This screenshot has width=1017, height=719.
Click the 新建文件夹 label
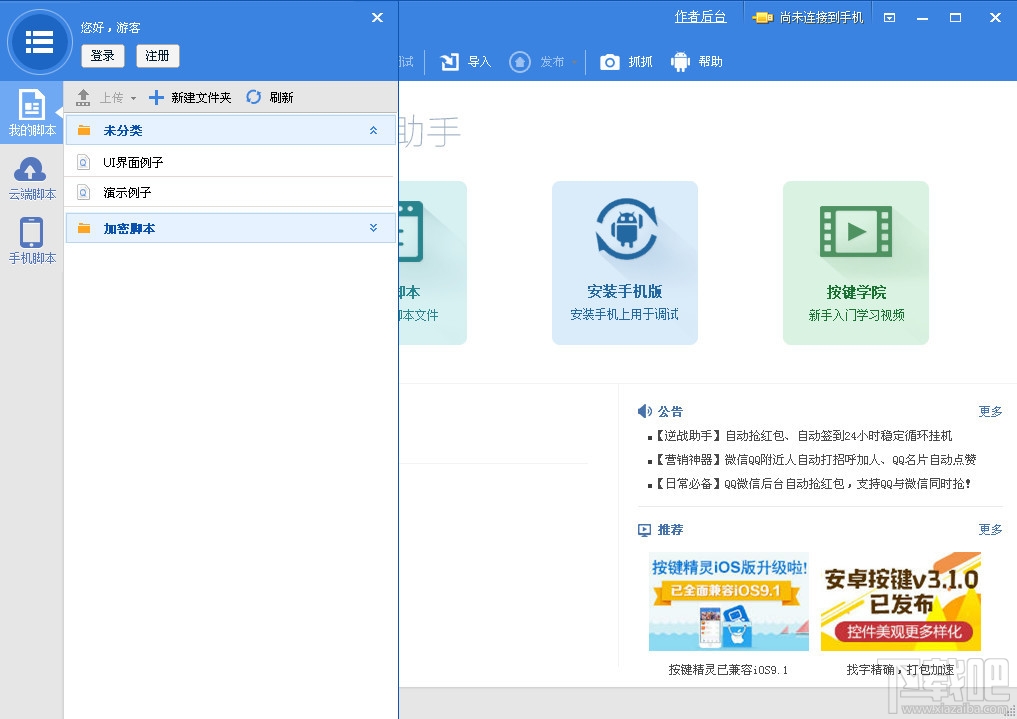point(201,98)
